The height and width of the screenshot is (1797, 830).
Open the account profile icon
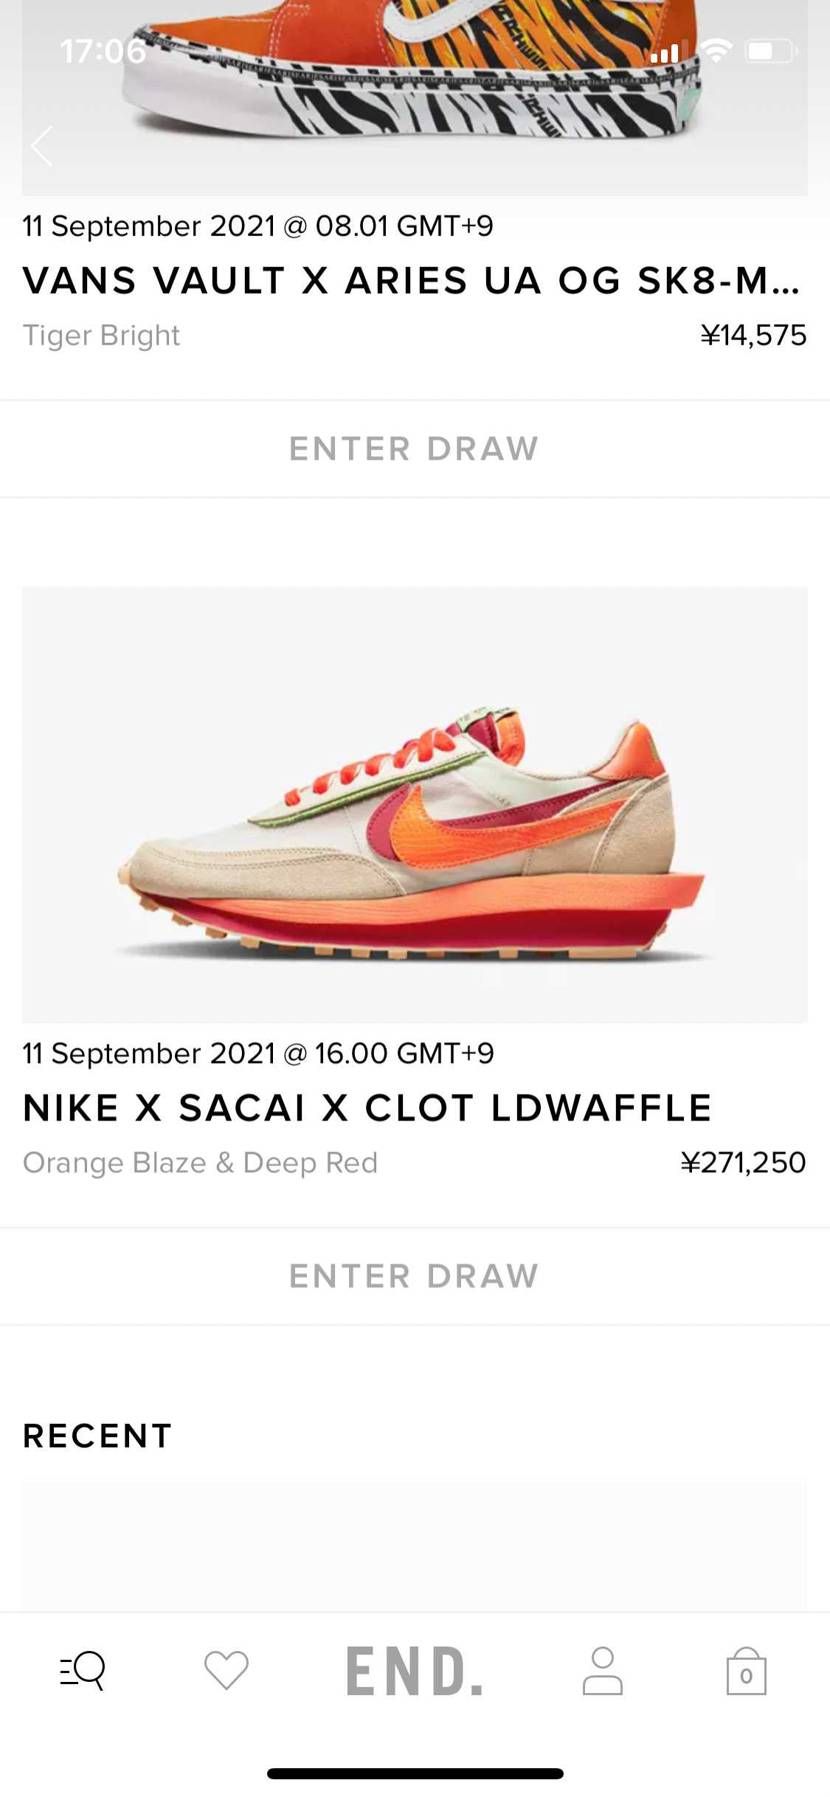pyautogui.click(x=603, y=1671)
